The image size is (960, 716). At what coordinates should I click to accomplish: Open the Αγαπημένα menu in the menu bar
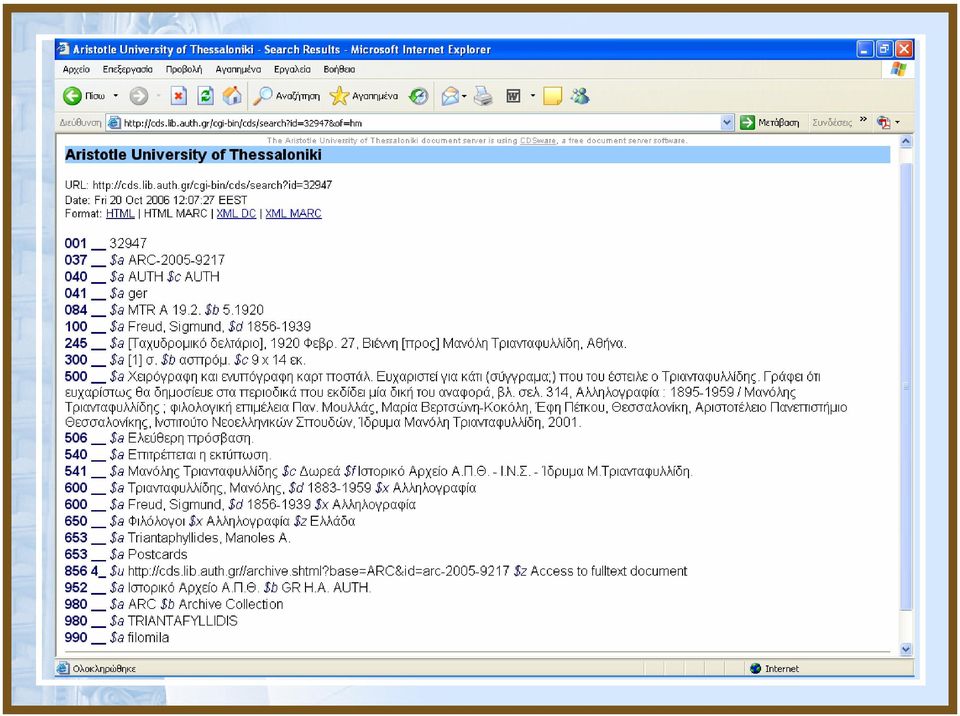(x=238, y=69)
